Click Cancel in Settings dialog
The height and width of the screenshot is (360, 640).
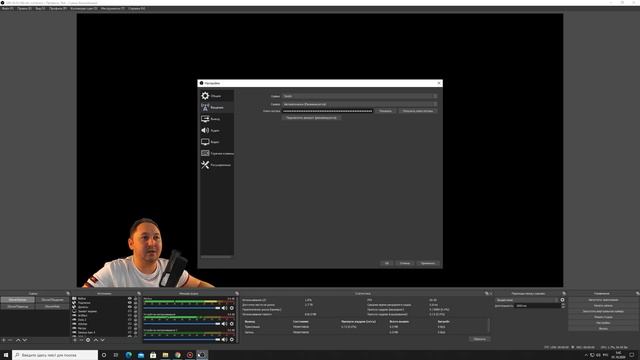pos(404,263)
